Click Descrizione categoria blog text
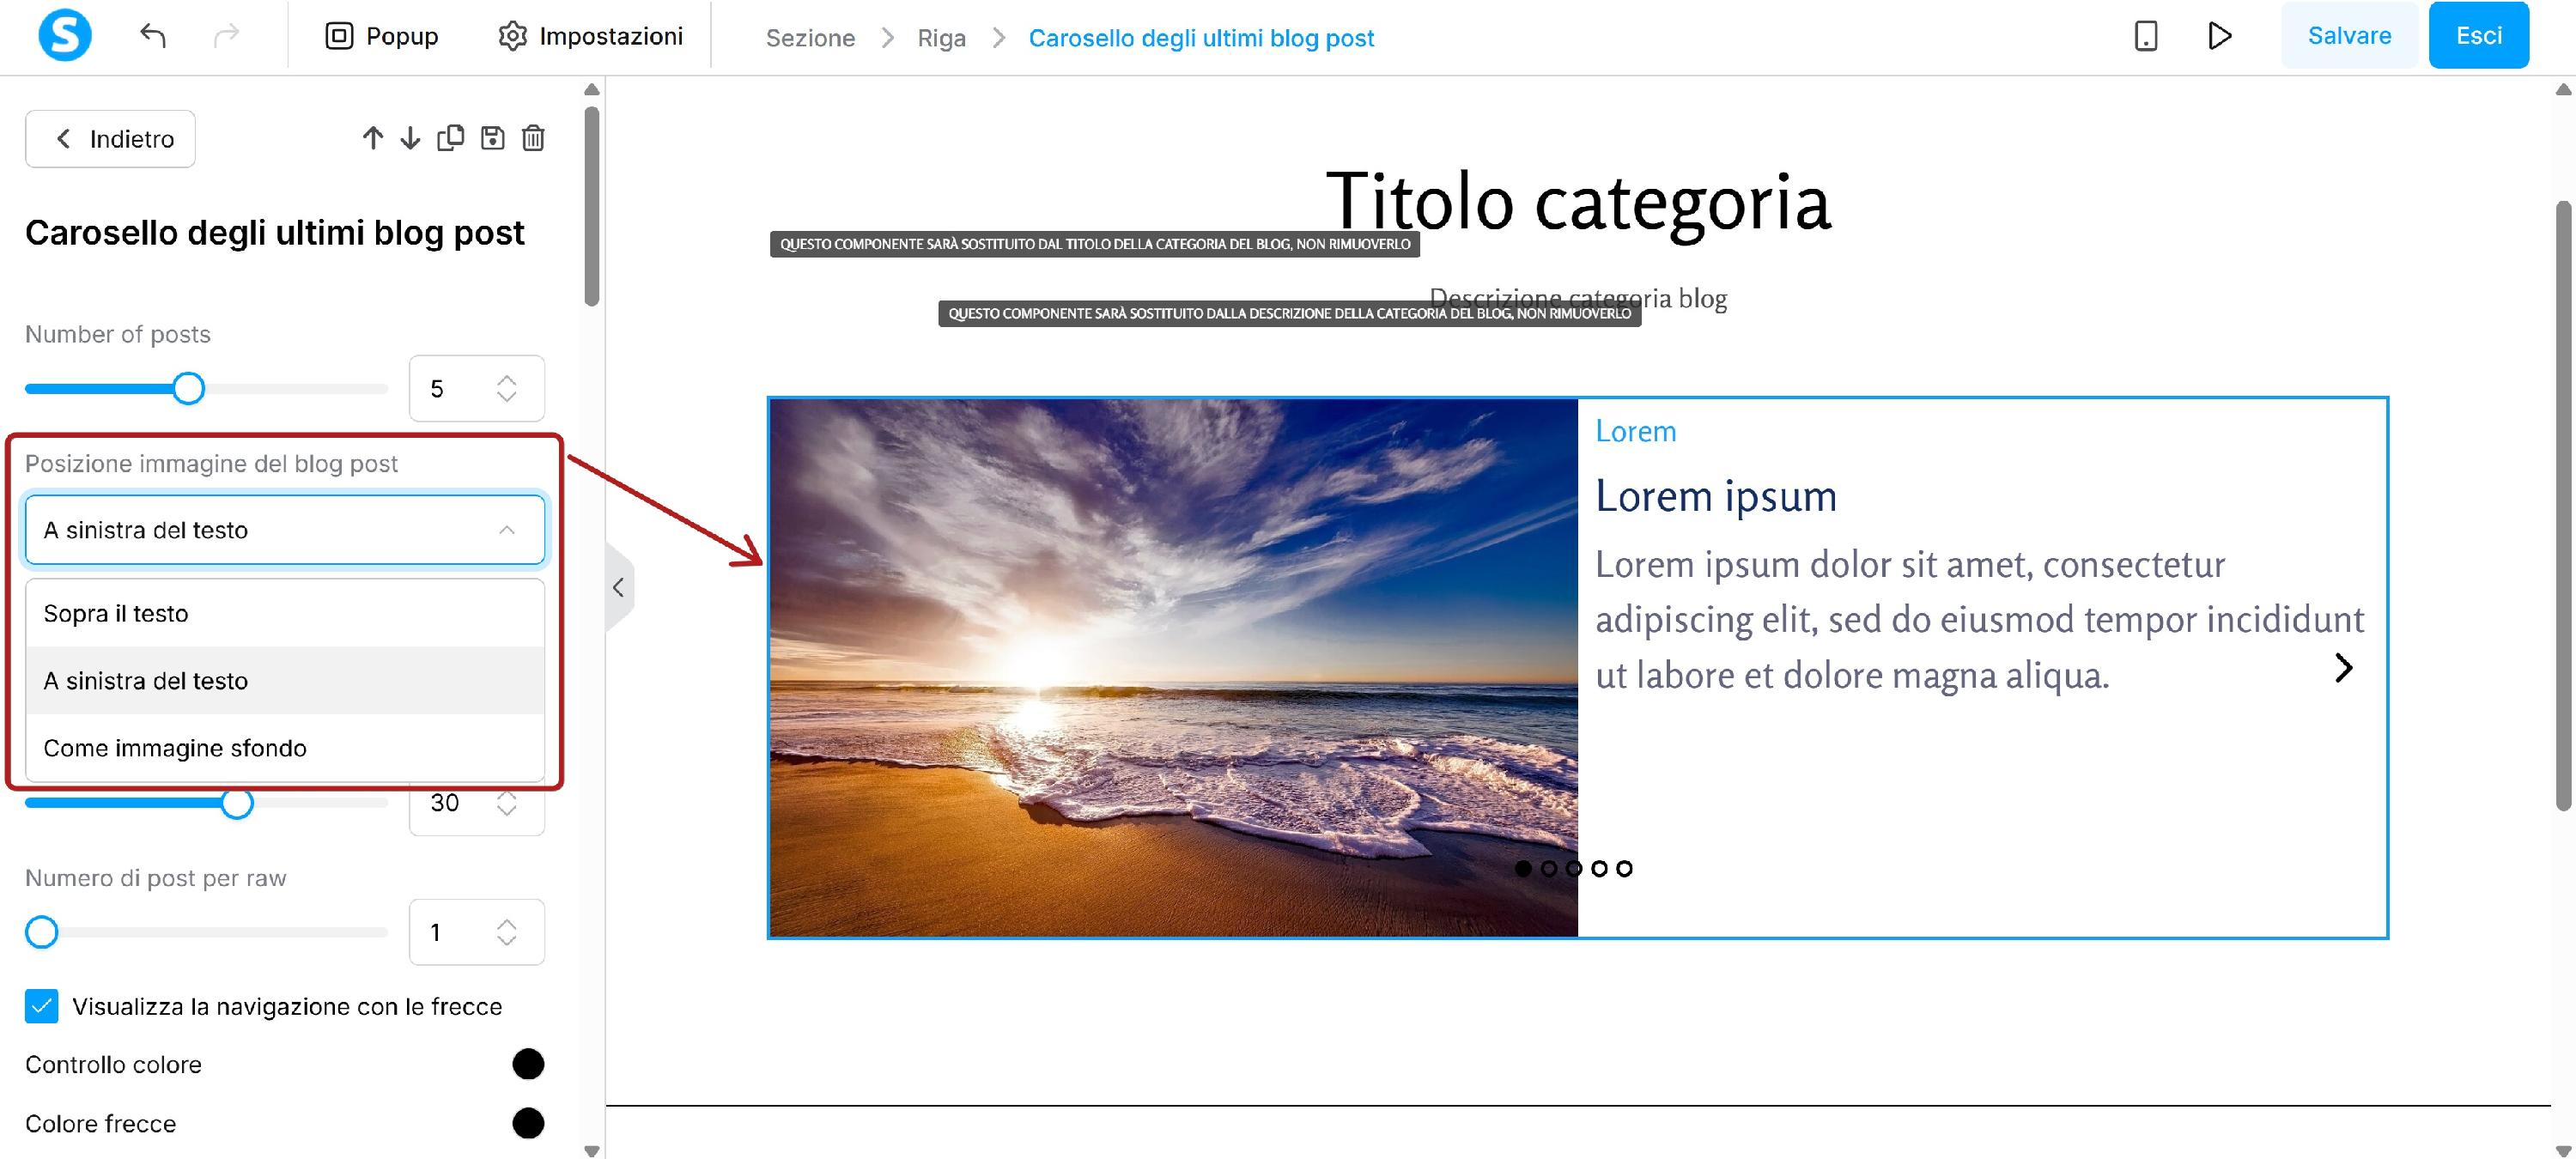Viewport: 2576px width, 1159px height. pyautogui.click(x=1578, y=298)
